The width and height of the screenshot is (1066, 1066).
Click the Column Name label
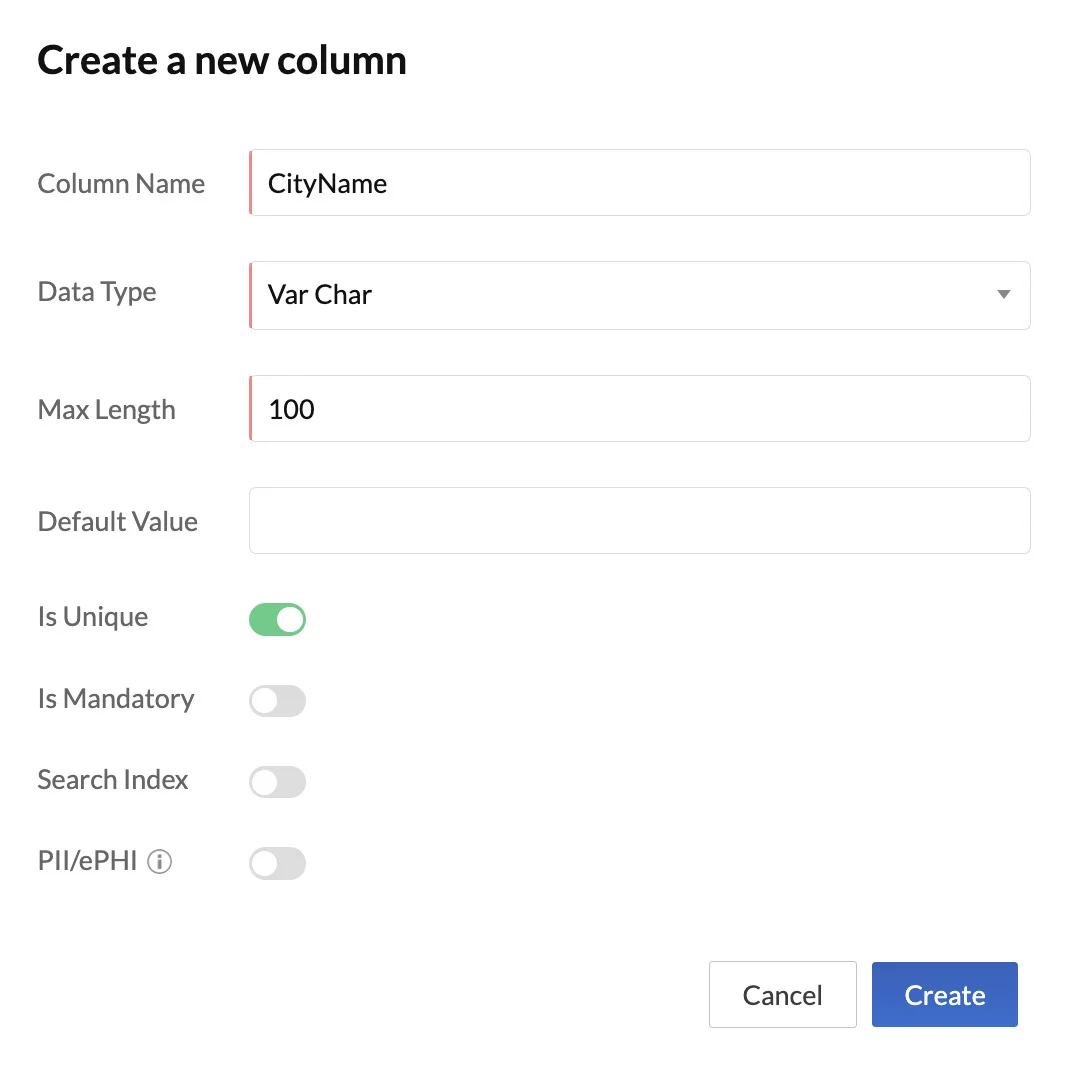click(121, 184)
